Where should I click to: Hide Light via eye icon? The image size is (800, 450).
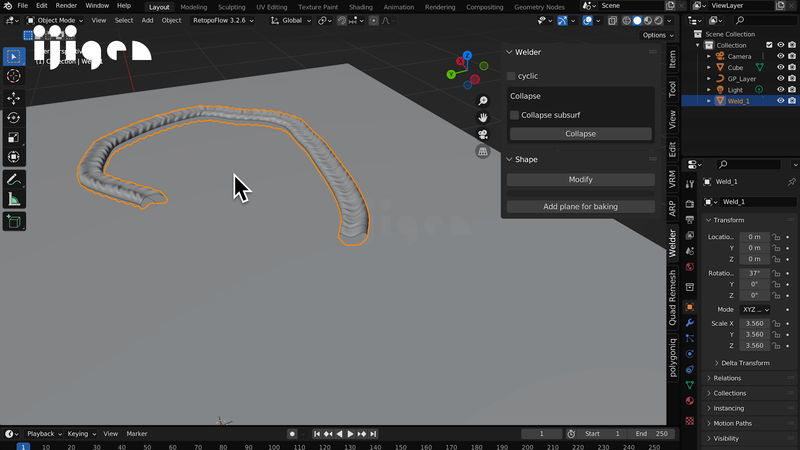pos(781,90)
